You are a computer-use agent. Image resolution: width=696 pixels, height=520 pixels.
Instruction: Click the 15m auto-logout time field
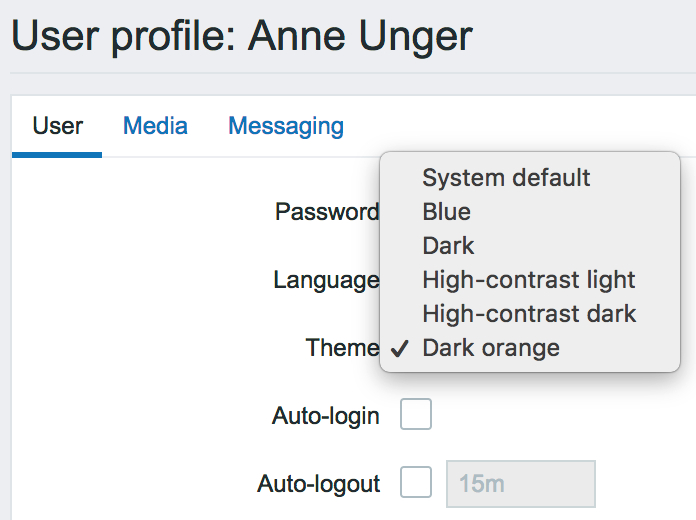(520, 484)
